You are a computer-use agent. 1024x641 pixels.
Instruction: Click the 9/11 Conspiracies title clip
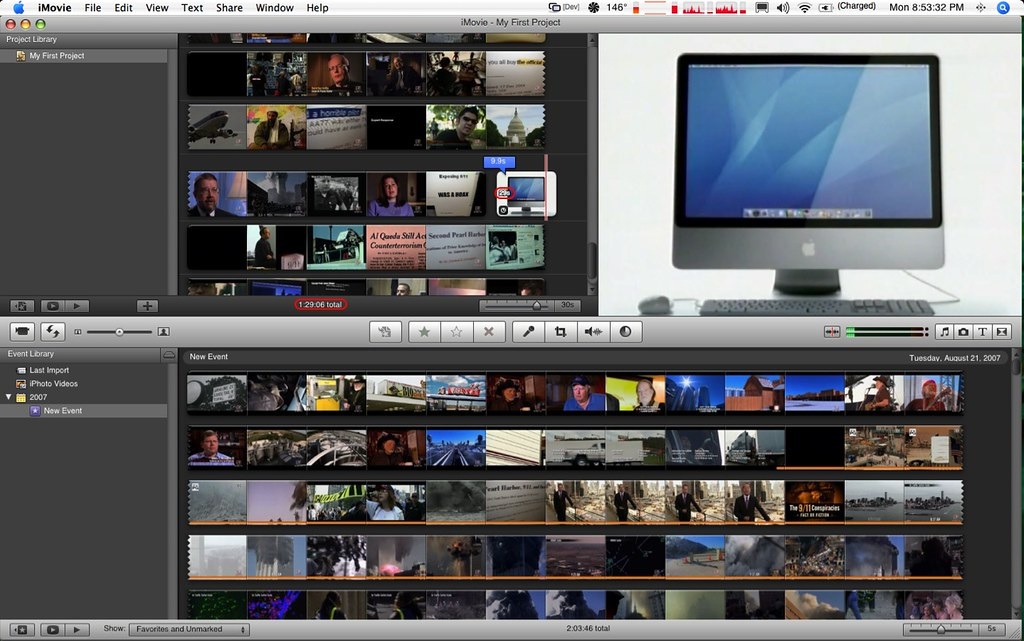(x=814, y=501)
